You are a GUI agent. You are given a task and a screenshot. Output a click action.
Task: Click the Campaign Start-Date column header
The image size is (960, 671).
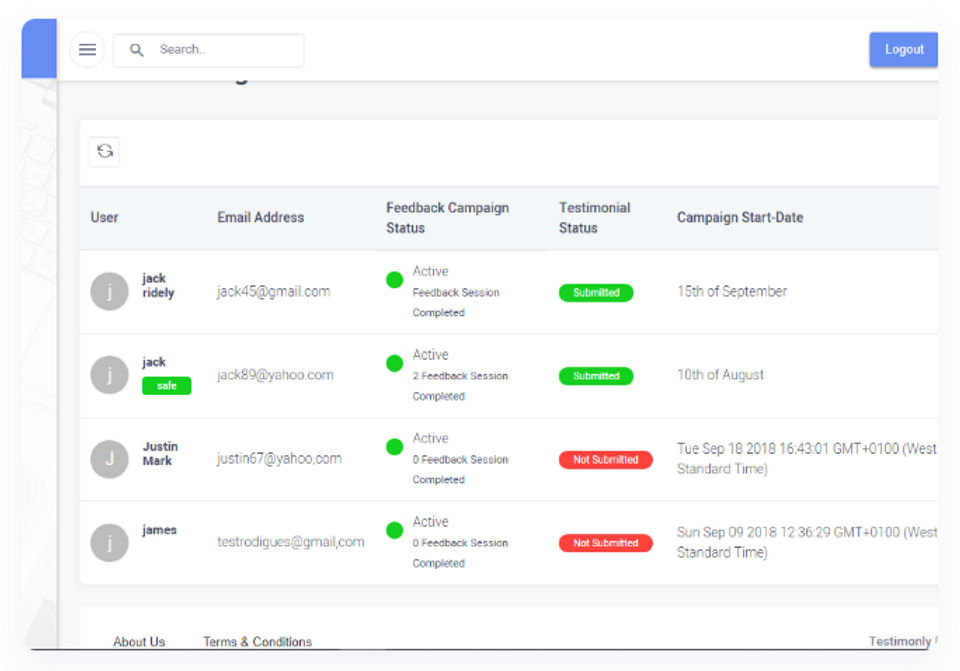point(740,217)
